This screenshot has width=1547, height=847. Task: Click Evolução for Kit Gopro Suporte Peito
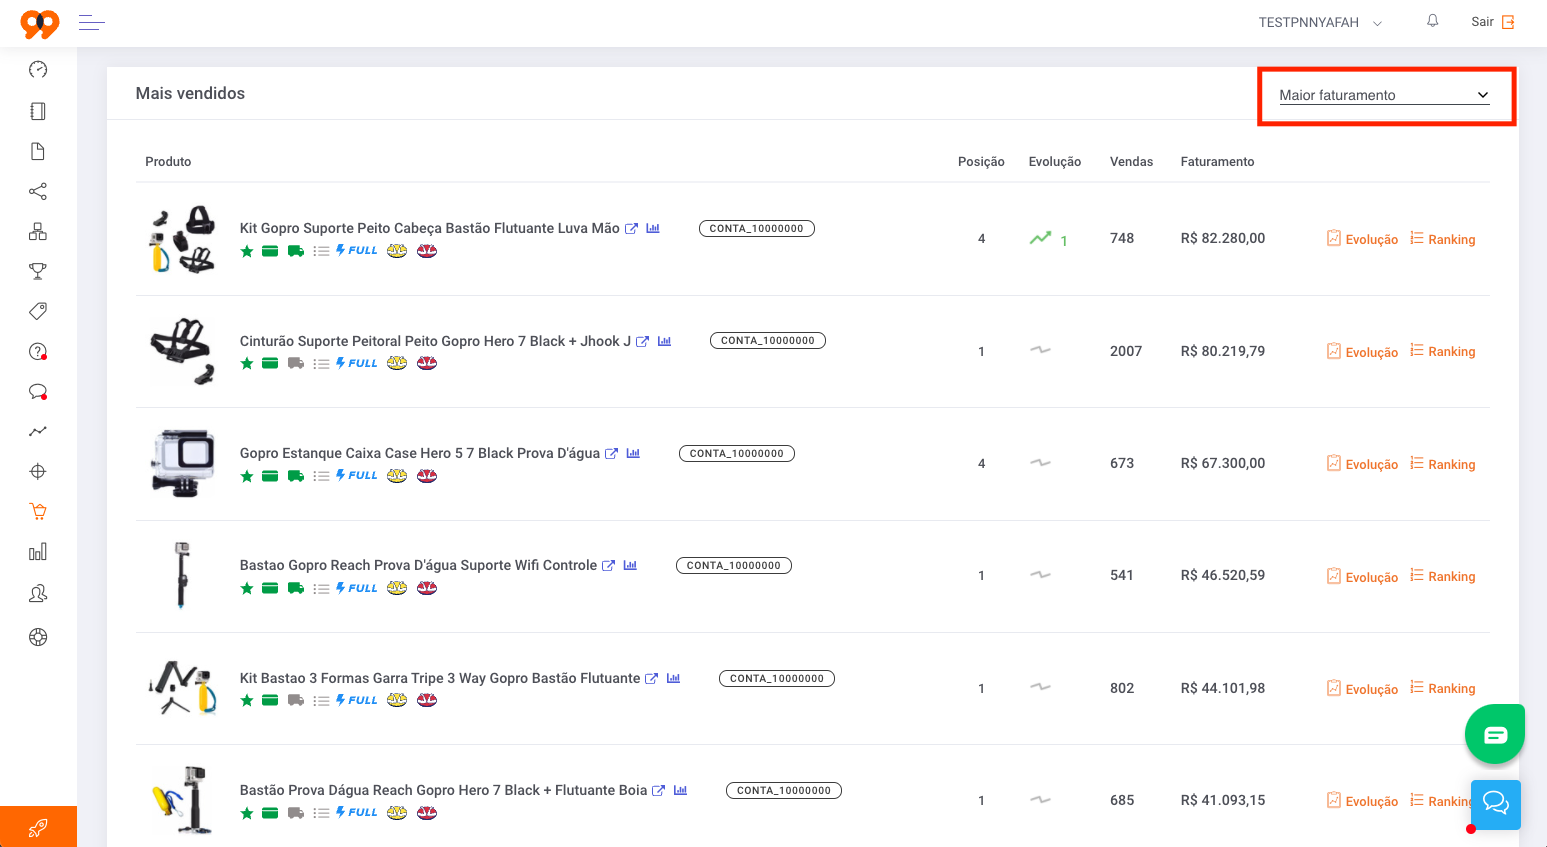click(1362, 239)
